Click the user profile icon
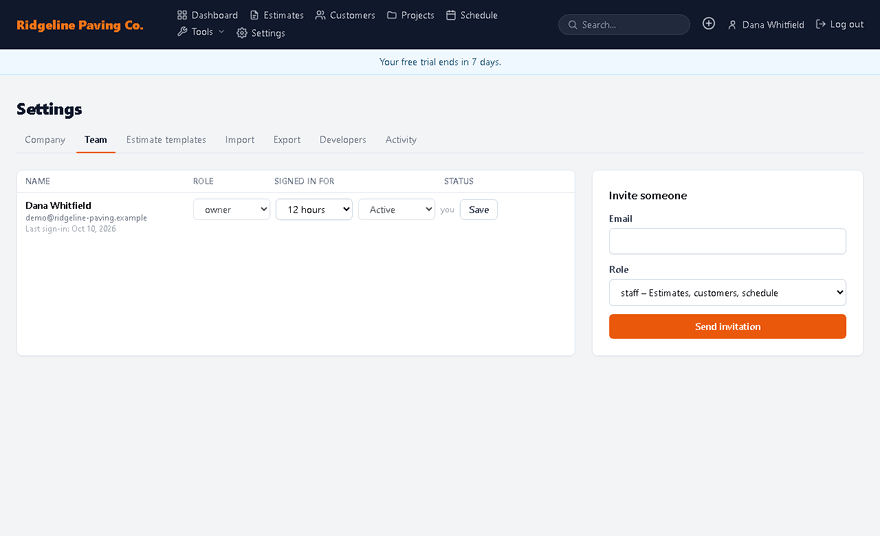 tap(732, 25)
